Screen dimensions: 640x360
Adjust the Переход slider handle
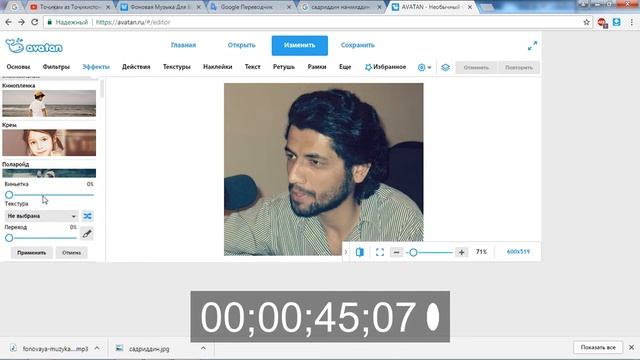tap(9, 238)
